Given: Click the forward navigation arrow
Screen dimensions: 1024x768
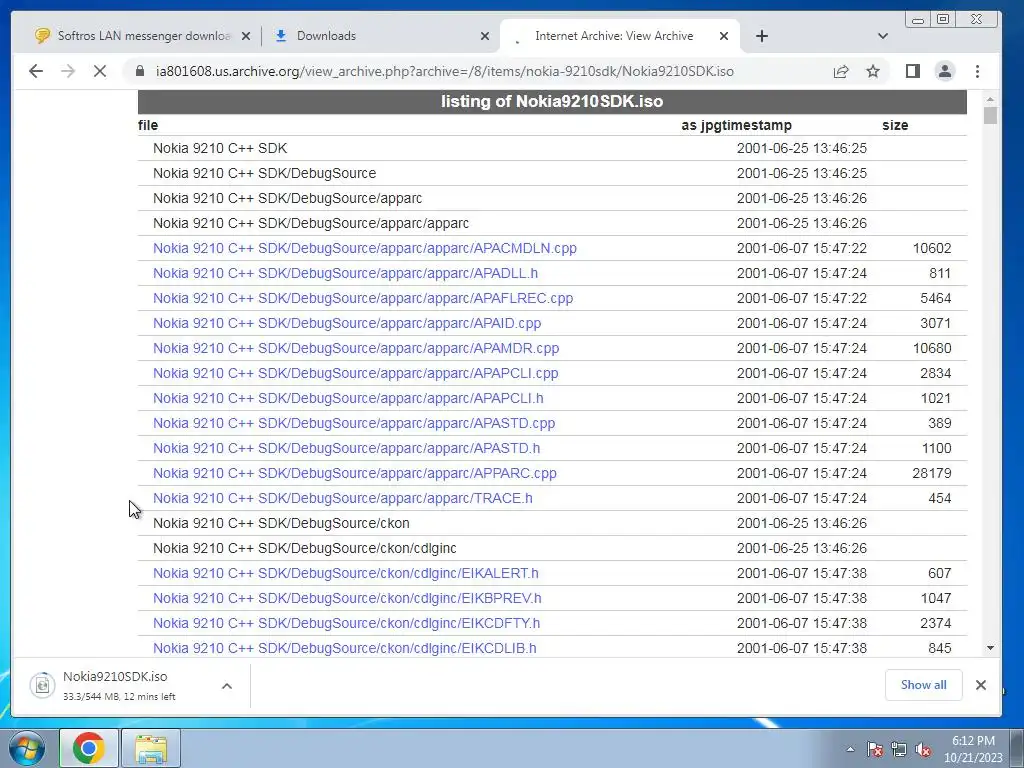Looking at the screenshot, I should (68, 71).
